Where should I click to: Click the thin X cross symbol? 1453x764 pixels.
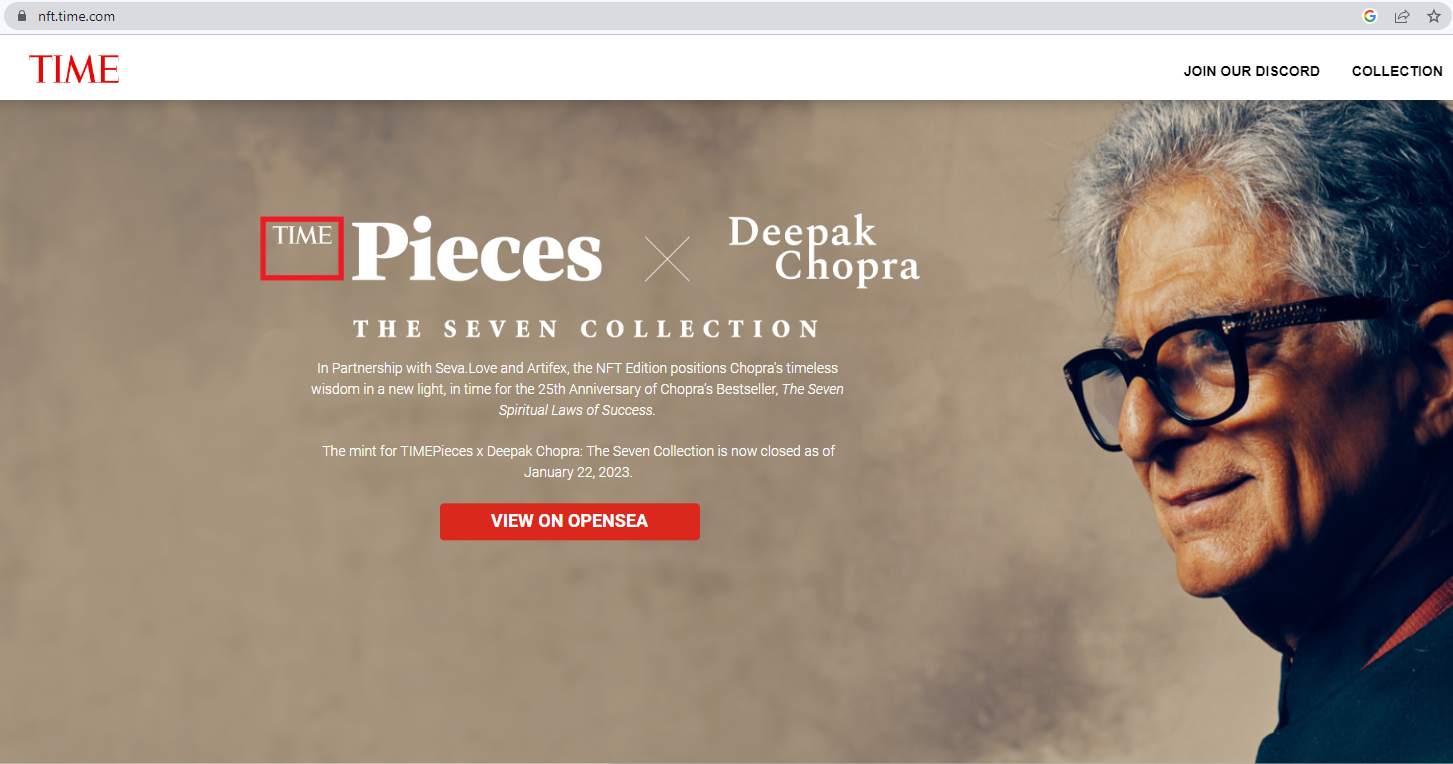(x=667, y=258)
